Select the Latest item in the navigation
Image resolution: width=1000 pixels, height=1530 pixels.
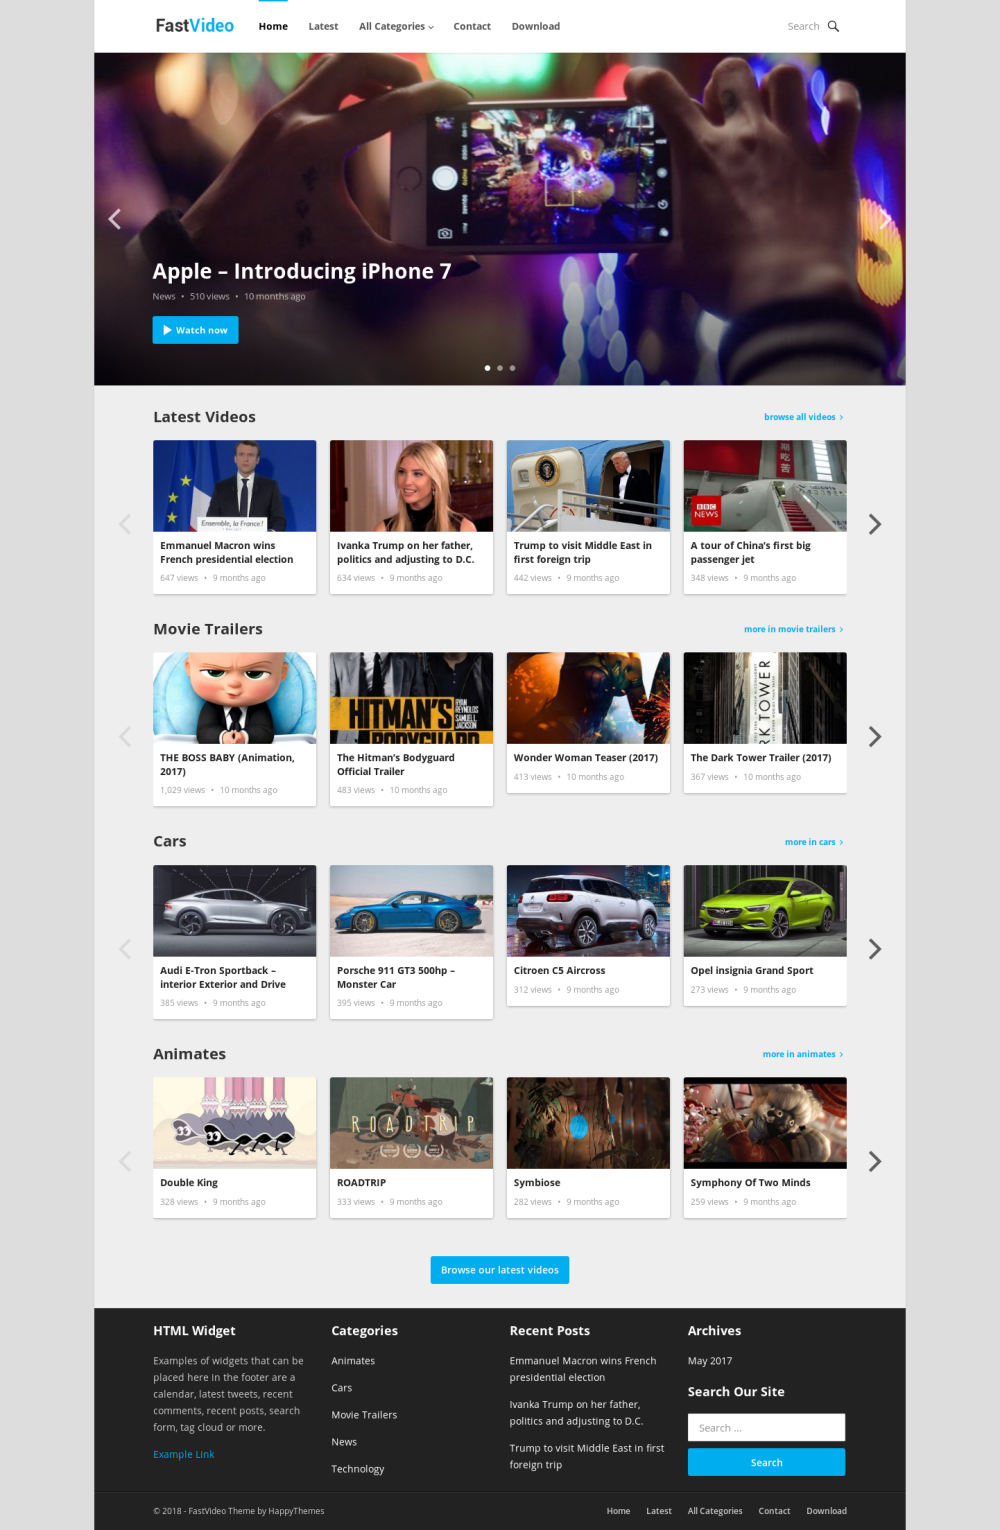pos(323,26)
